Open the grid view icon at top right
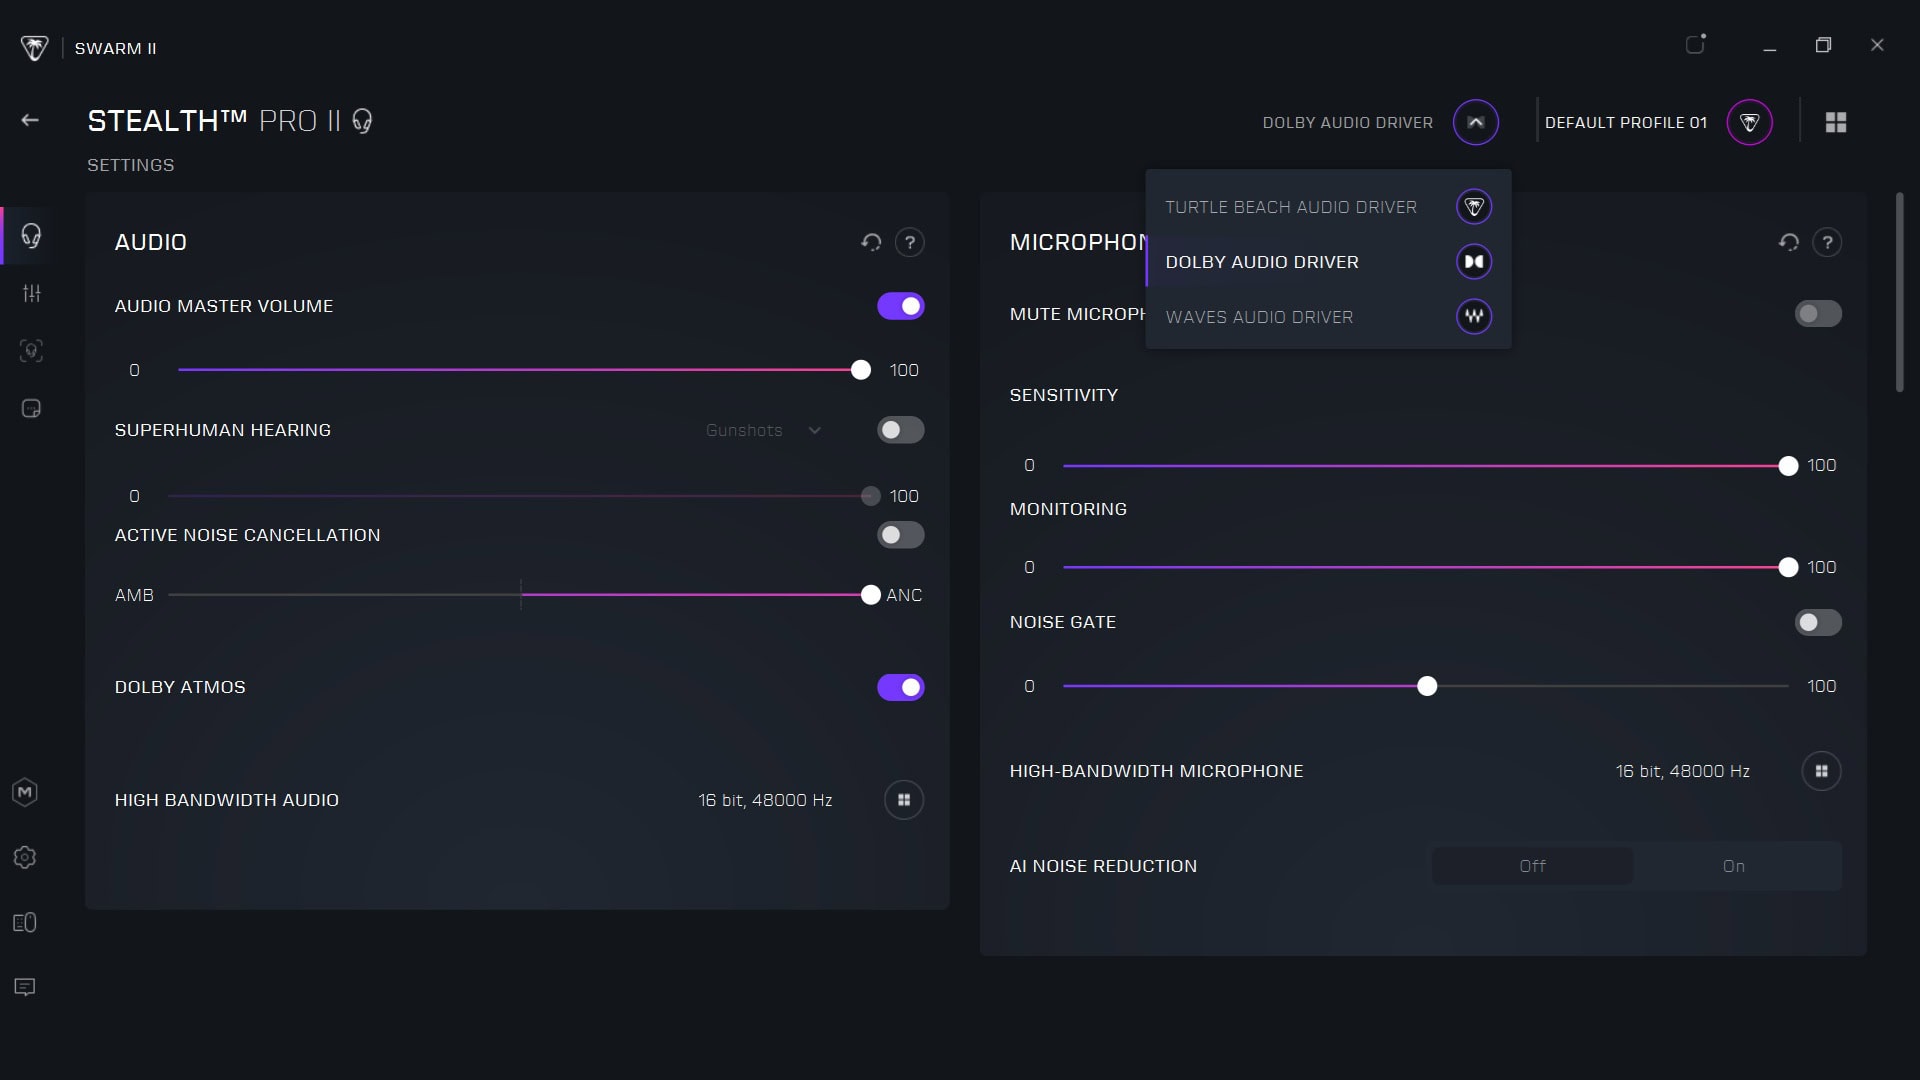 click(1836, 122)
